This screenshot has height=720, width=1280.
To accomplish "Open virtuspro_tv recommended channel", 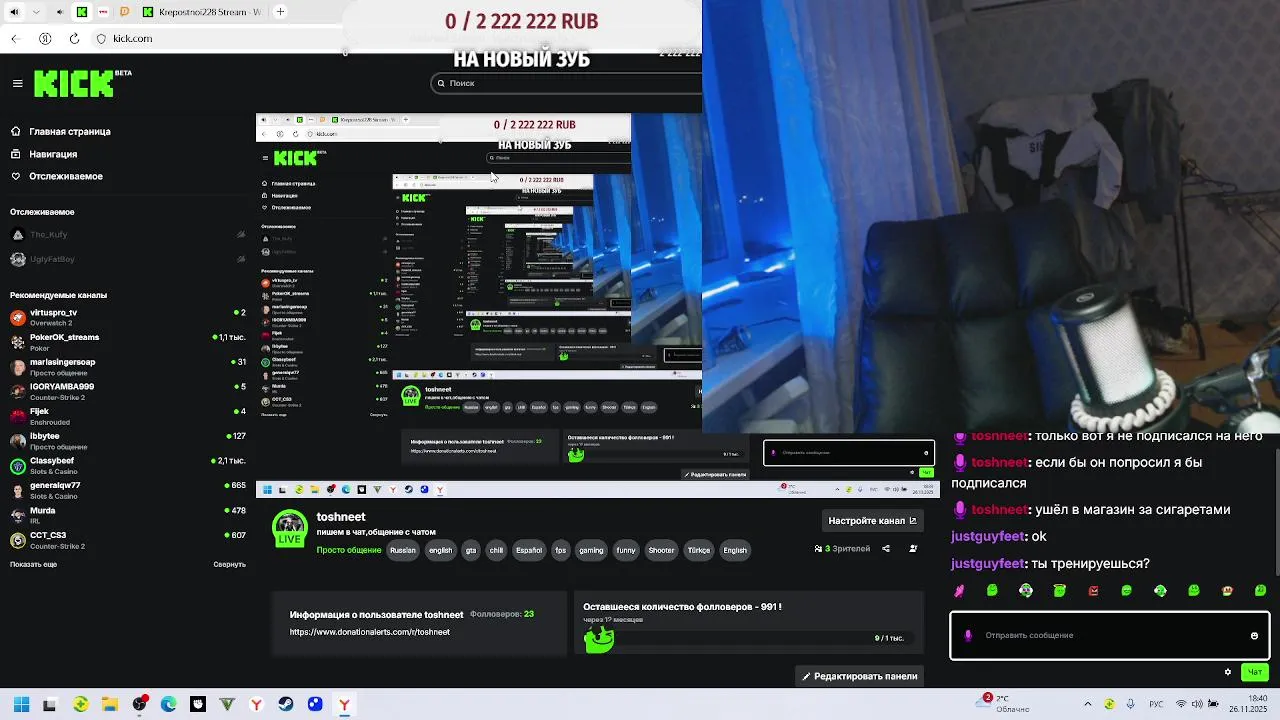I will click(127, 318).
